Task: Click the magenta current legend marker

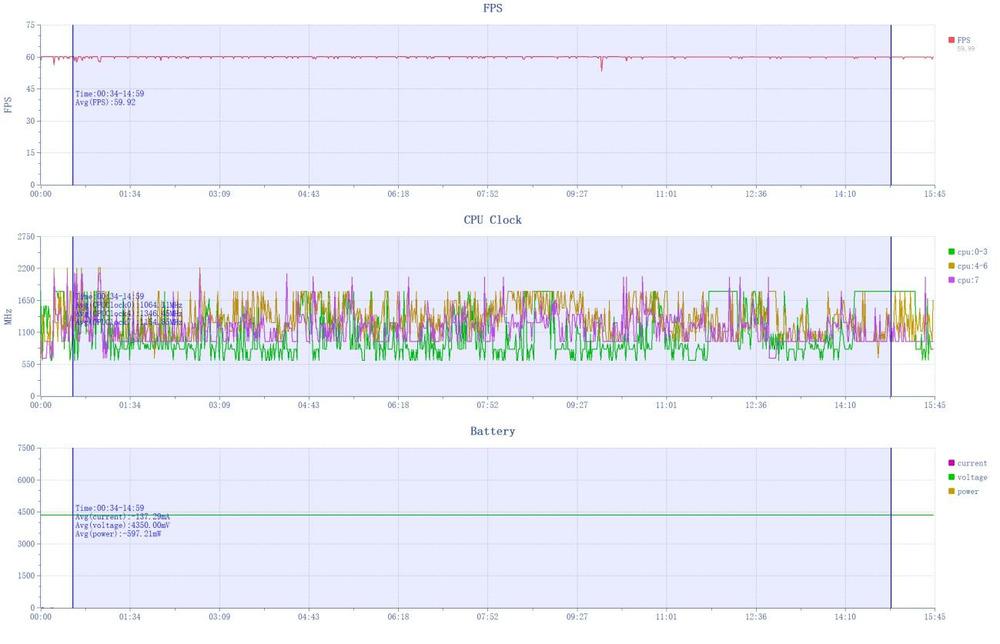Action: point(951,463)
